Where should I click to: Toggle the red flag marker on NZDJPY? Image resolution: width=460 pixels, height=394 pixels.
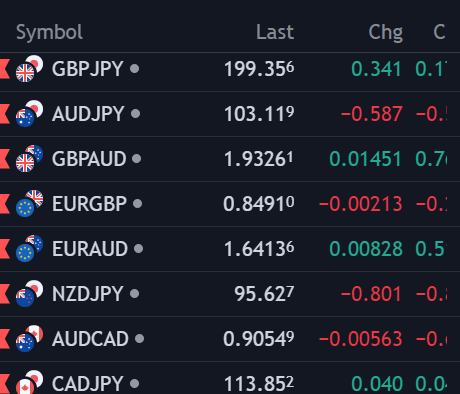point(5,294)
